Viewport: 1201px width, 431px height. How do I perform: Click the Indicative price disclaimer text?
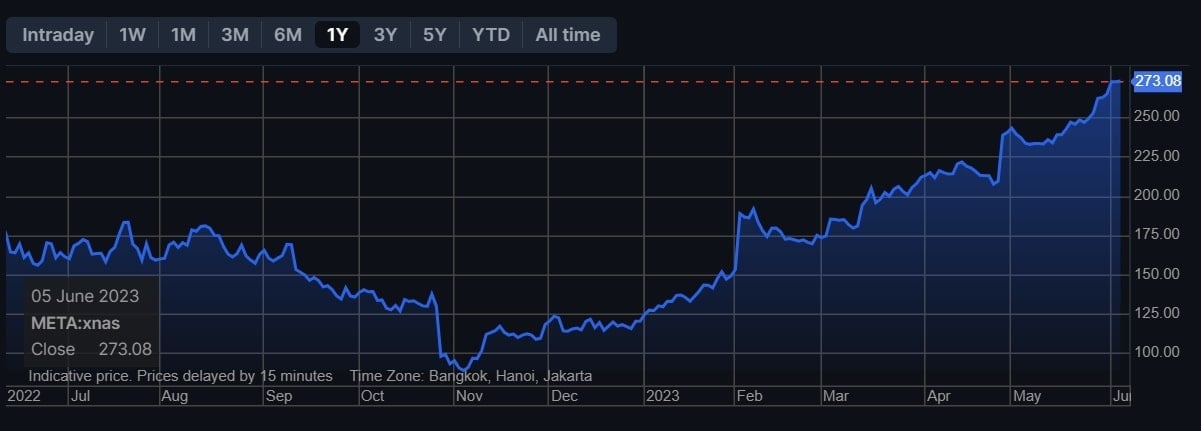[x=181, y=376]
